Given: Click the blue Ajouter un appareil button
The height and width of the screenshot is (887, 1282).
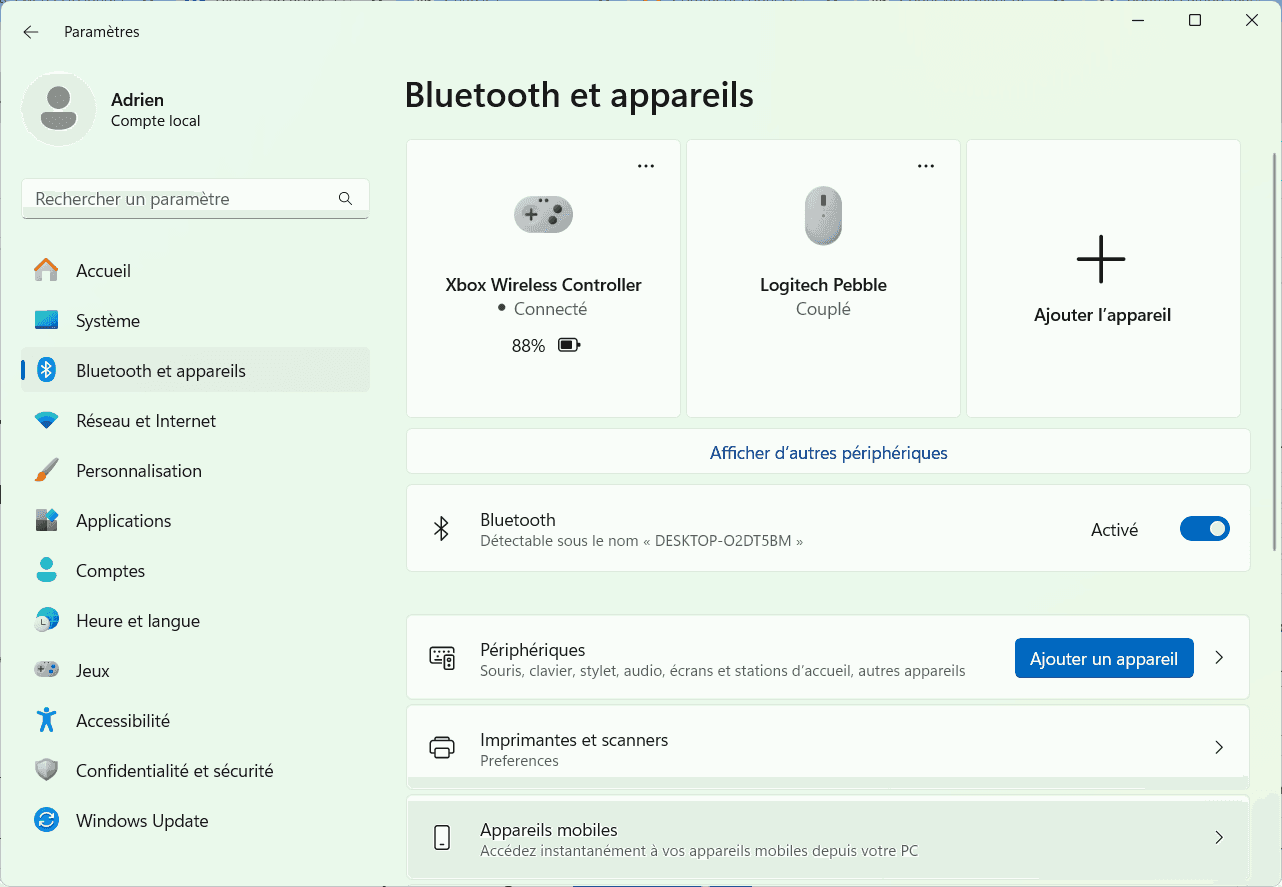Looking at the screenshot, I should (x=1104, y=659).
